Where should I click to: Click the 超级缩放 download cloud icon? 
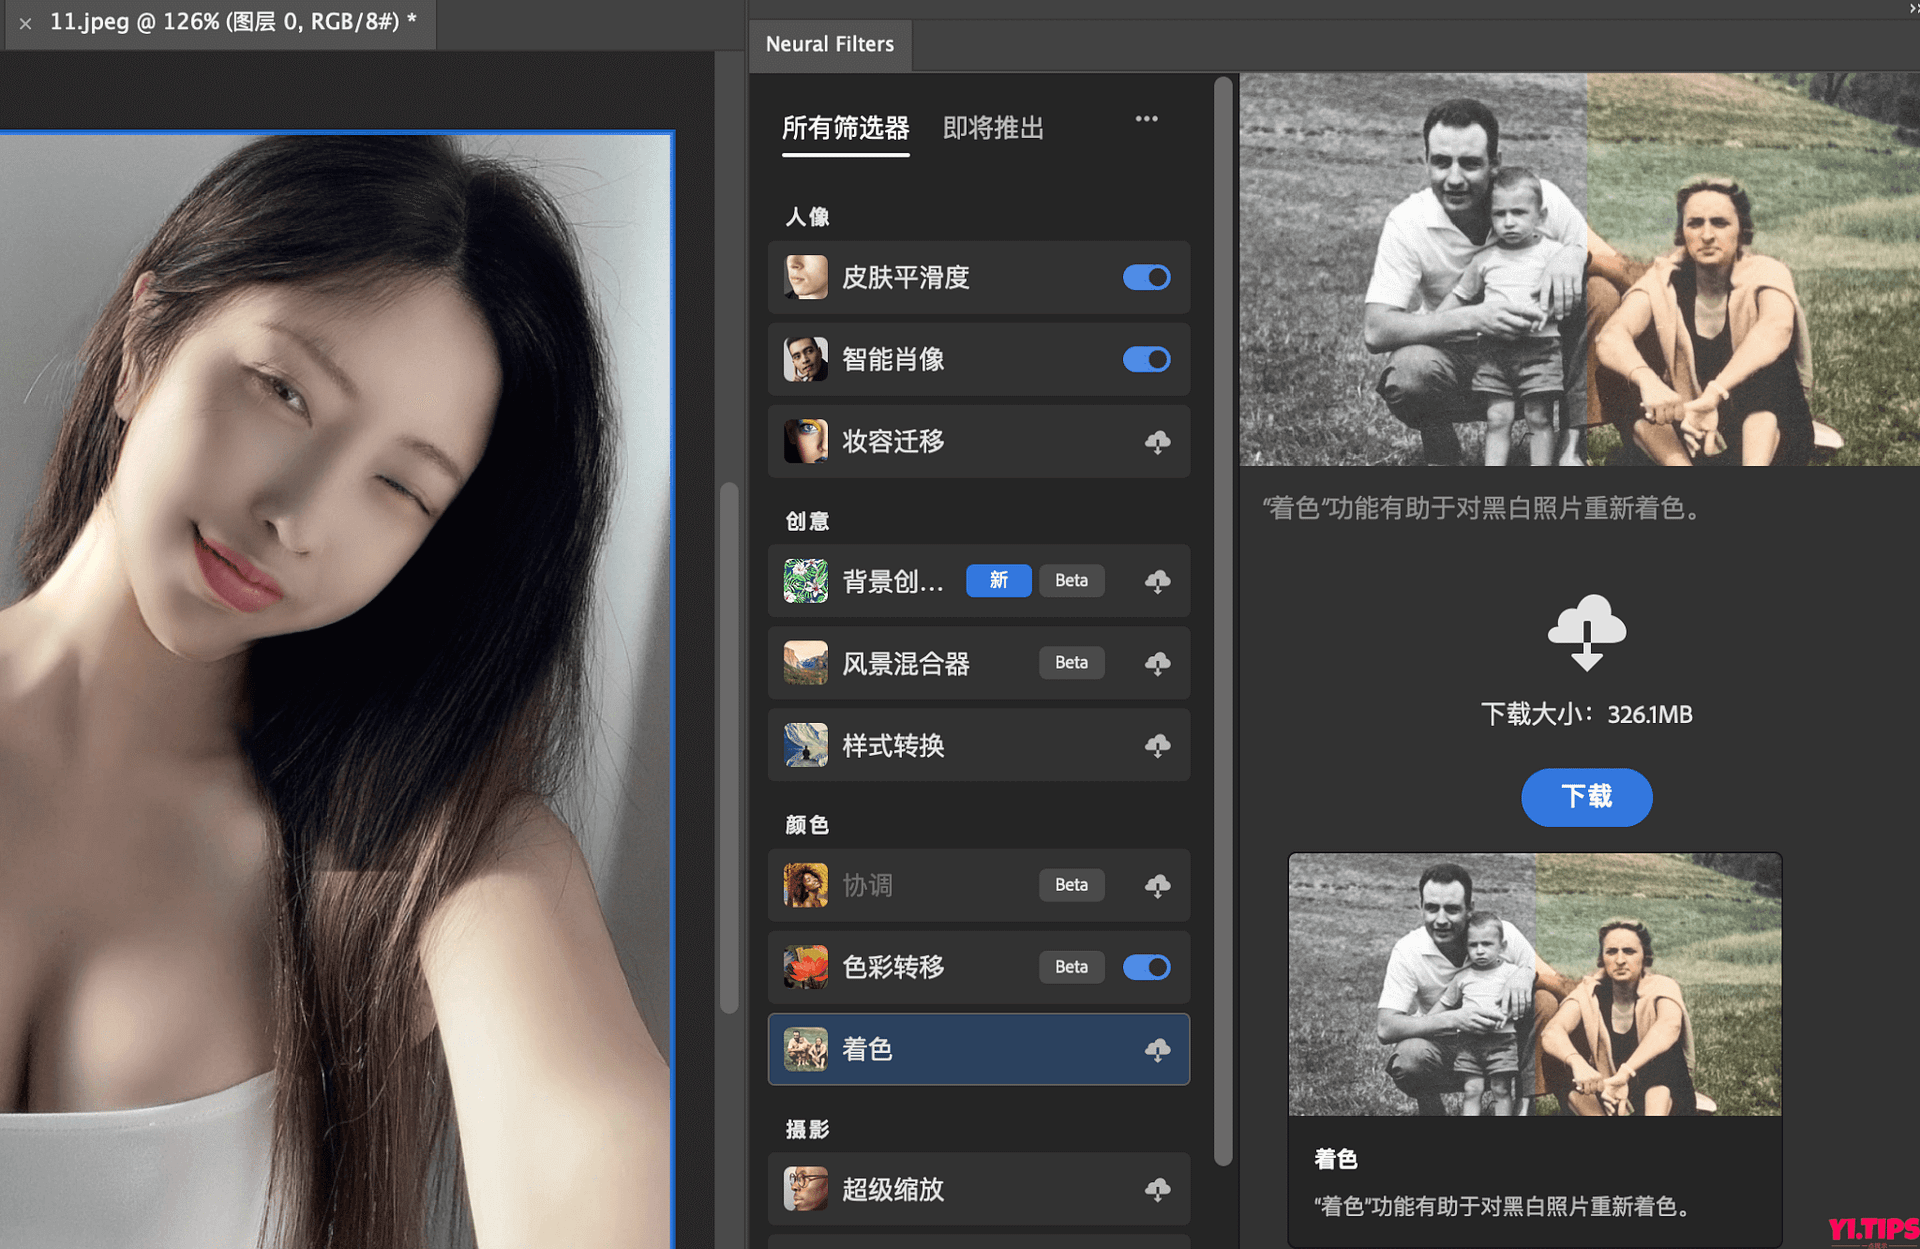pyautogui.click(x=1158, y=1190)
